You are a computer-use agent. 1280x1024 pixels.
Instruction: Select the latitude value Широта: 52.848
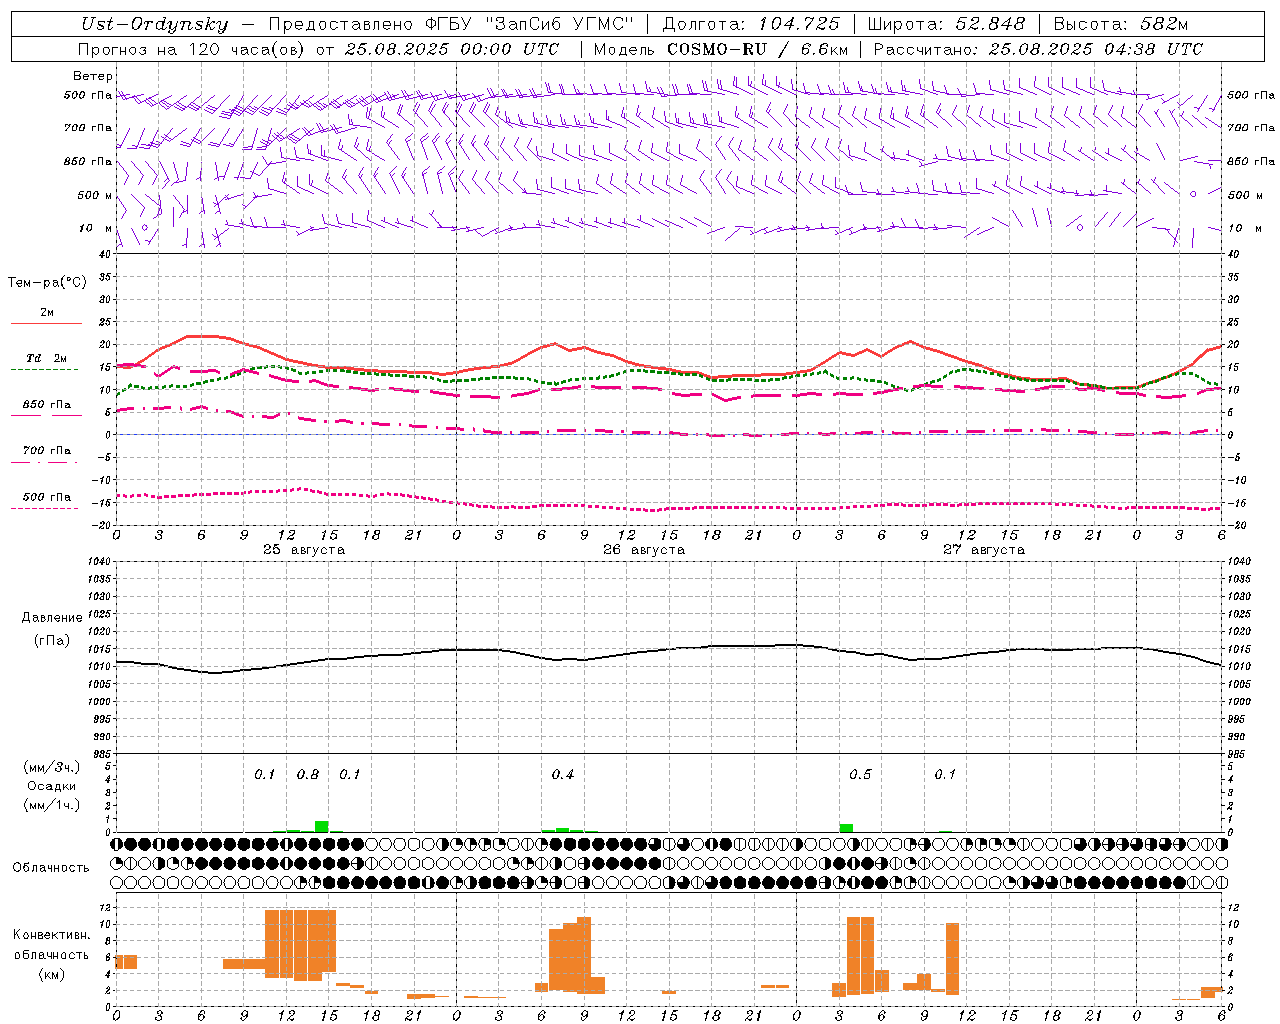pyautogui.click(x=946, y=24)
